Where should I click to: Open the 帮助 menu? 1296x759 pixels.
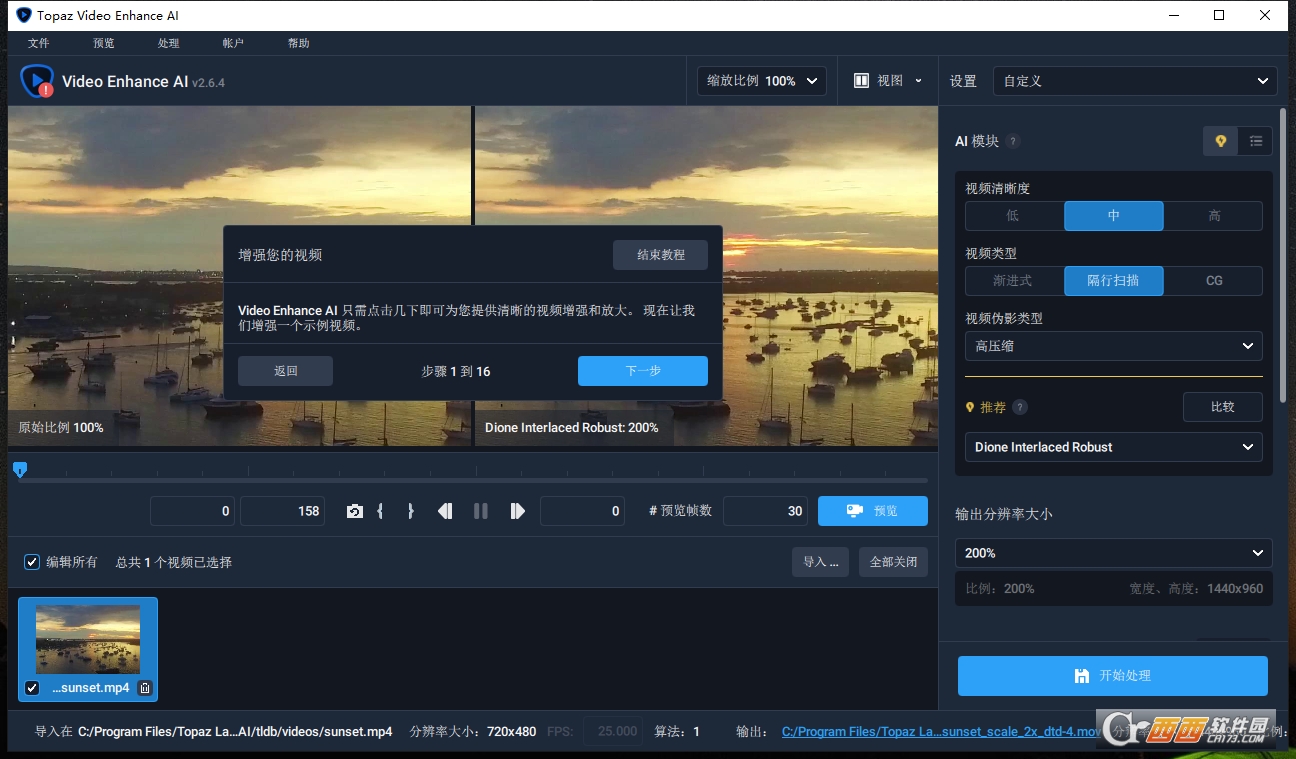299,43
